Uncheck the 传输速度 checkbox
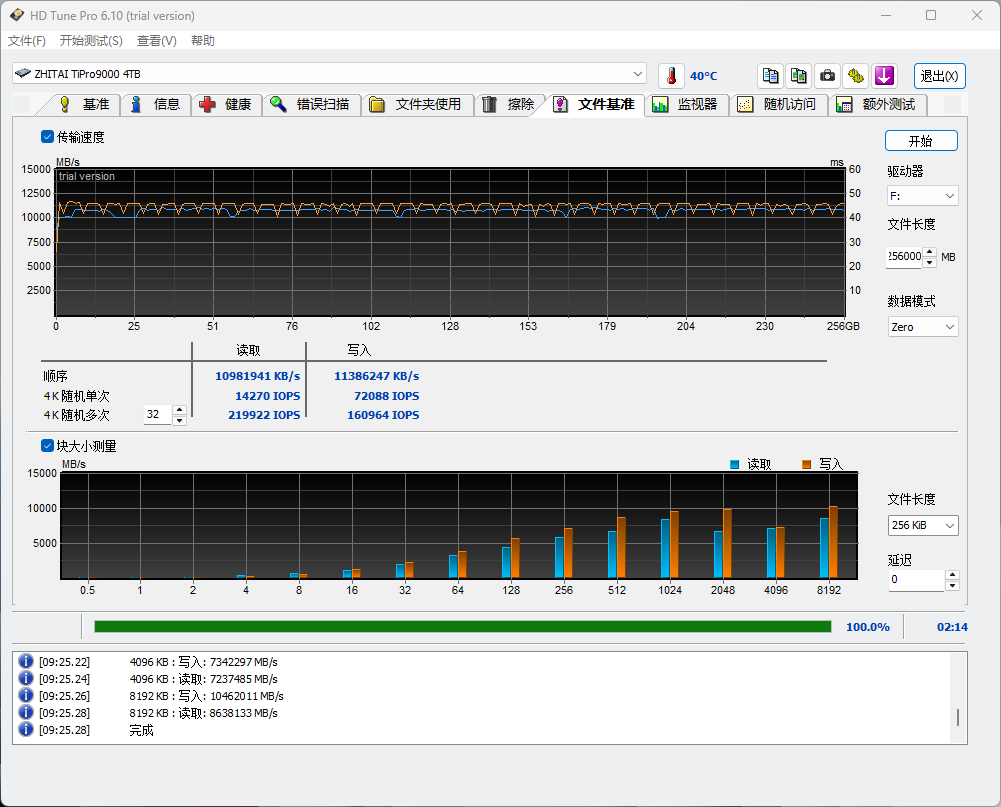 pos(48,137)
